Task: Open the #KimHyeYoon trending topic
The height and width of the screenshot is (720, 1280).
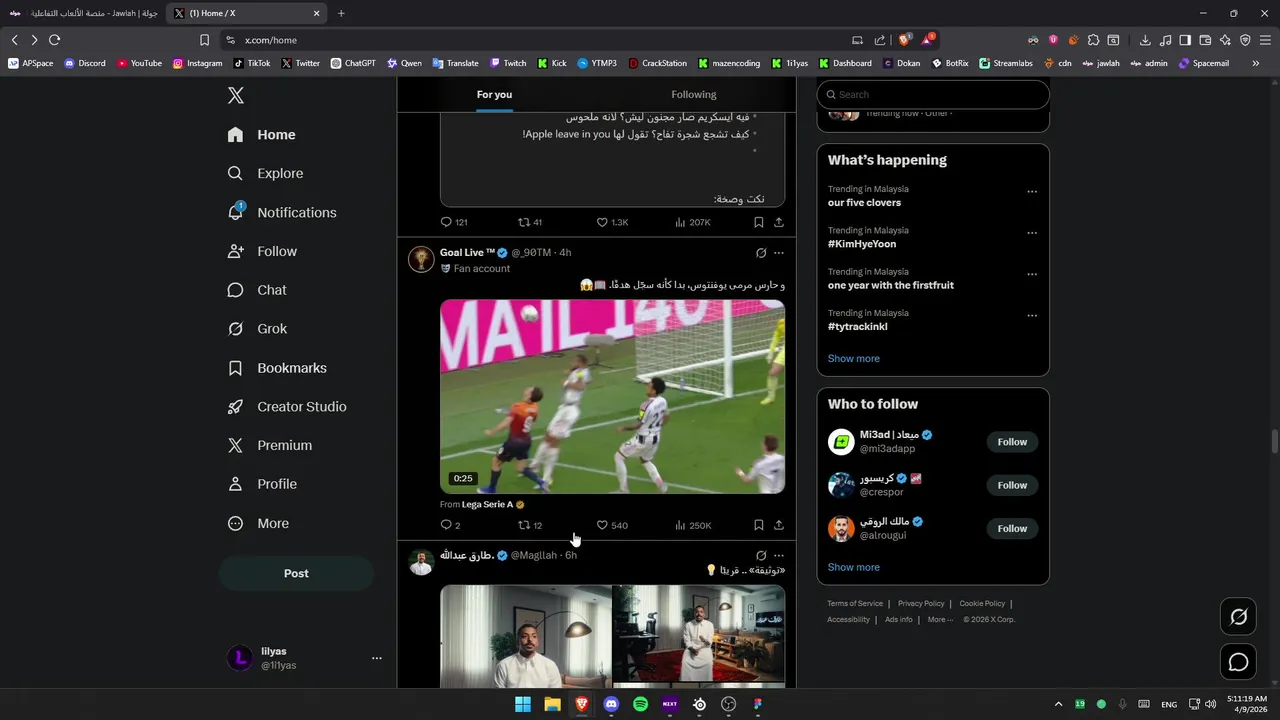Action: [x=862, y=244]
